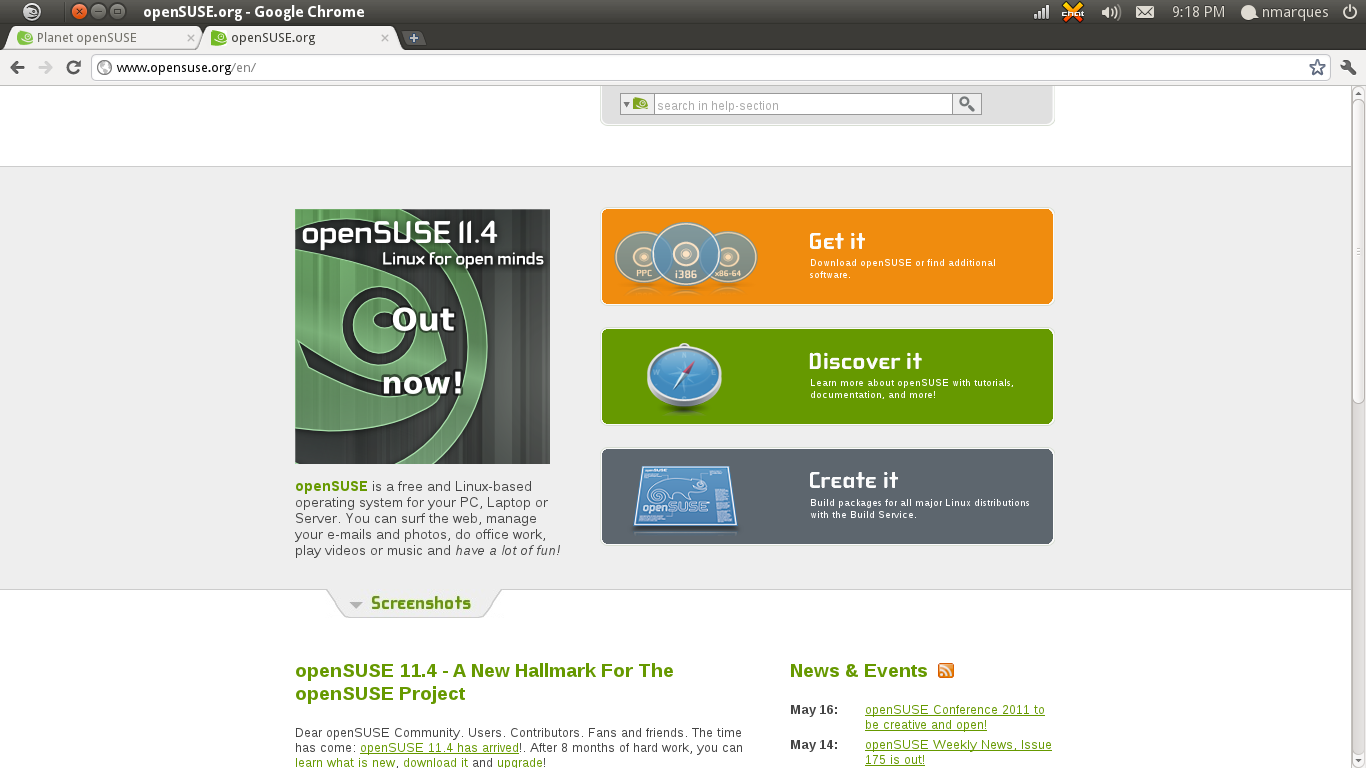Viewport: 1366px width, 768px height.
Task: Click the download it link
Action: (x=436, y=762)
